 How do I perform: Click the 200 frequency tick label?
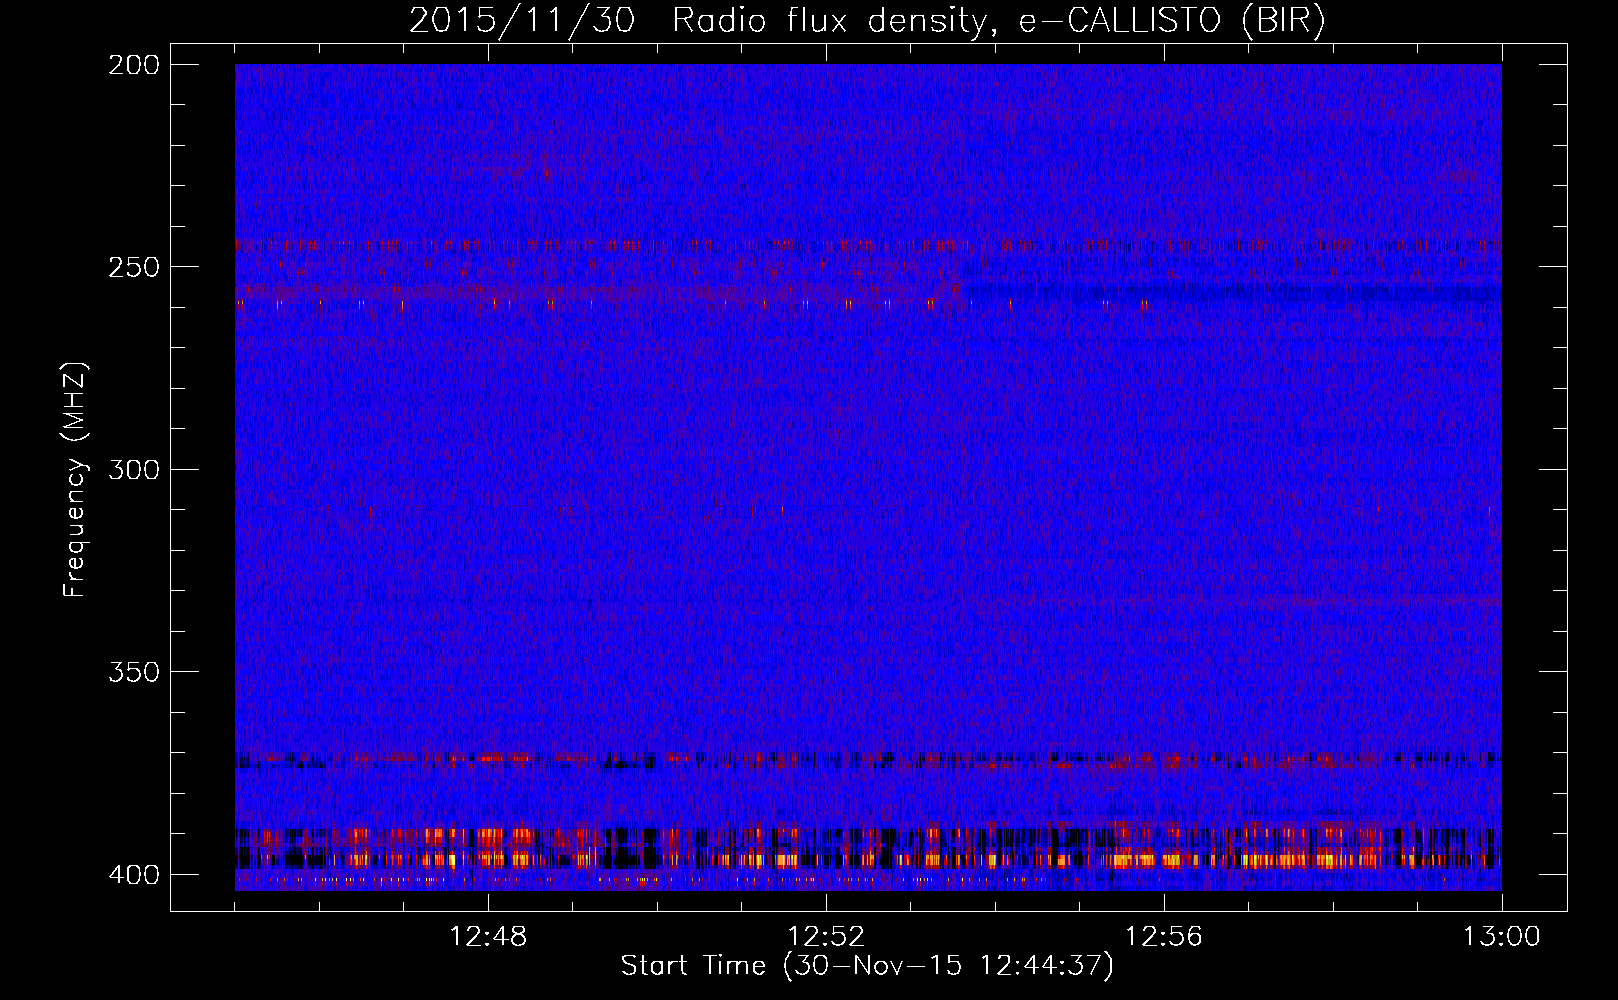click(134, 65)
